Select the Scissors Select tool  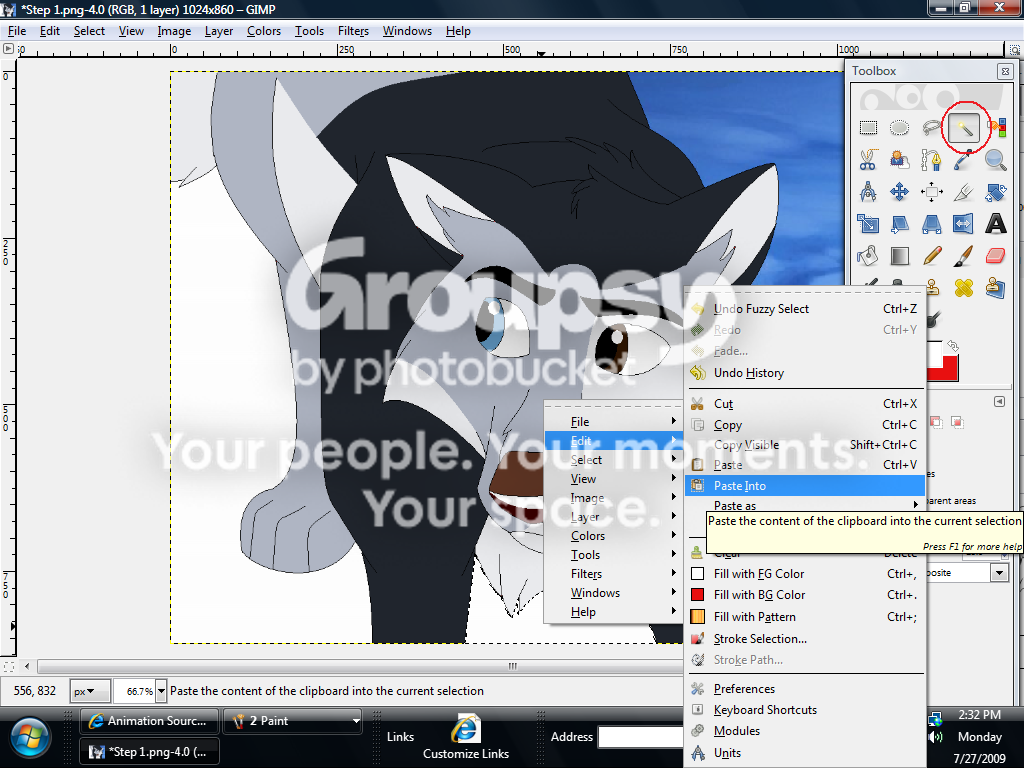[x=868, y=159]
